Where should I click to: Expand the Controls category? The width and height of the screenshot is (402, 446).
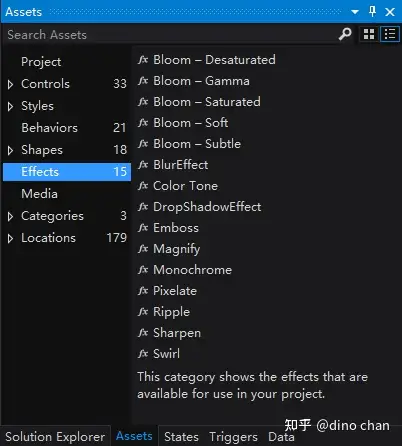point(10,84)
